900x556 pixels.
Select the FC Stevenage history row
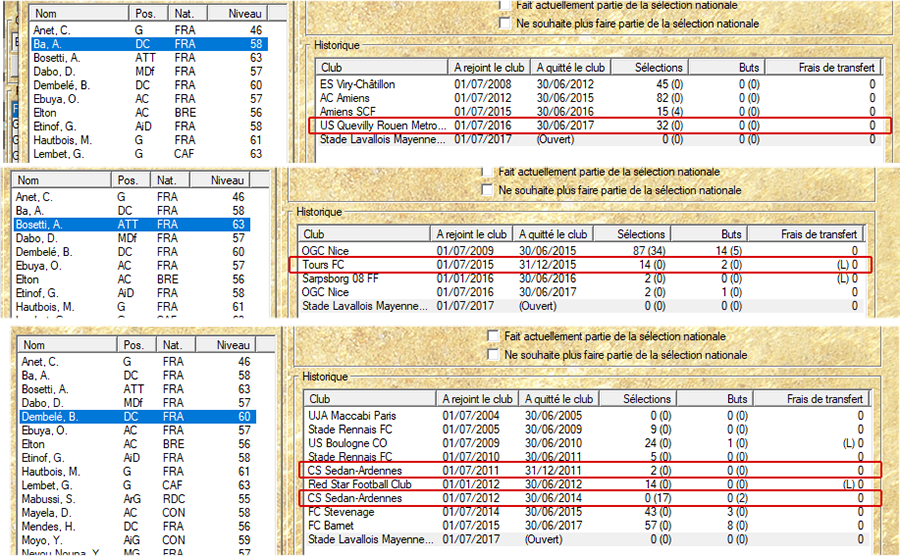(x=585, y=512)
